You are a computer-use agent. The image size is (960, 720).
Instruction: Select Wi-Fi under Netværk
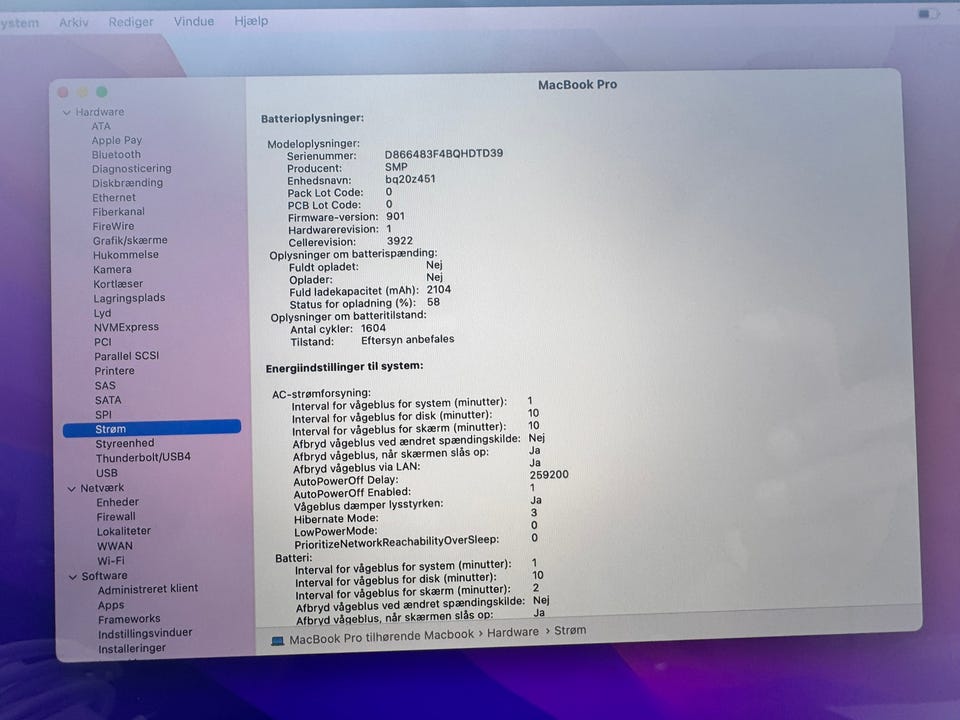point(111,561)
